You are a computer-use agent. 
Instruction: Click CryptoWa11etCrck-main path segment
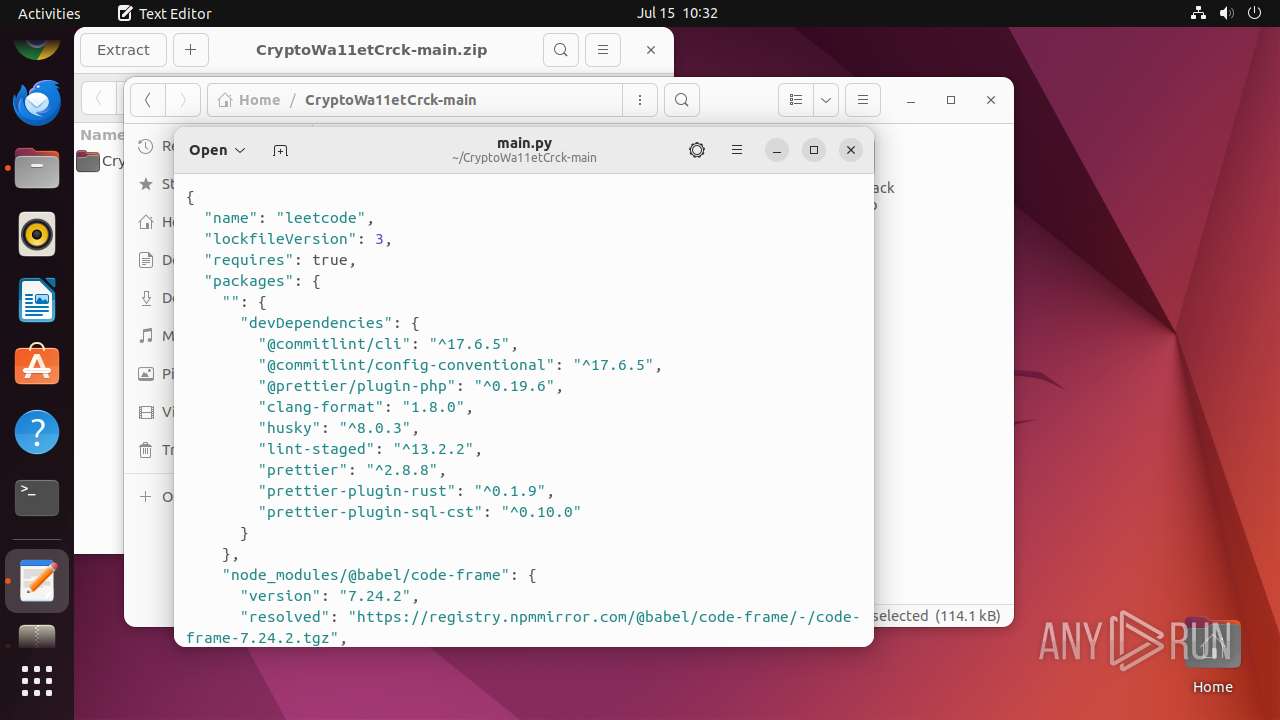[x=390, y=100]
